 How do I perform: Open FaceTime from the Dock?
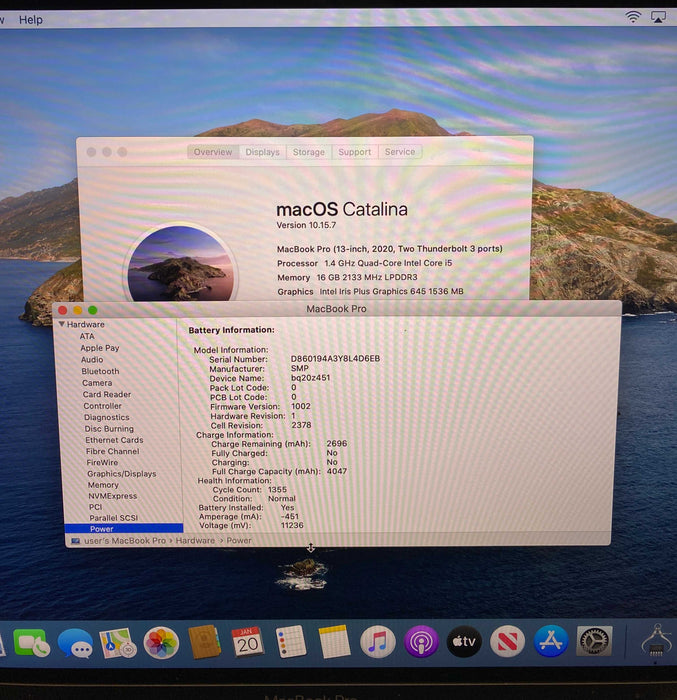[31, 643]
